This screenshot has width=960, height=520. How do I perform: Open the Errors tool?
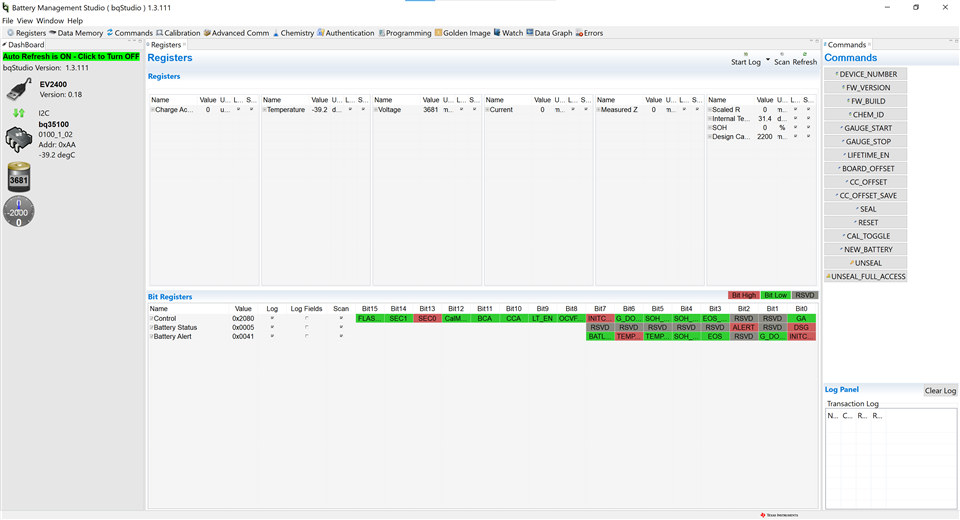click(589, 33)
